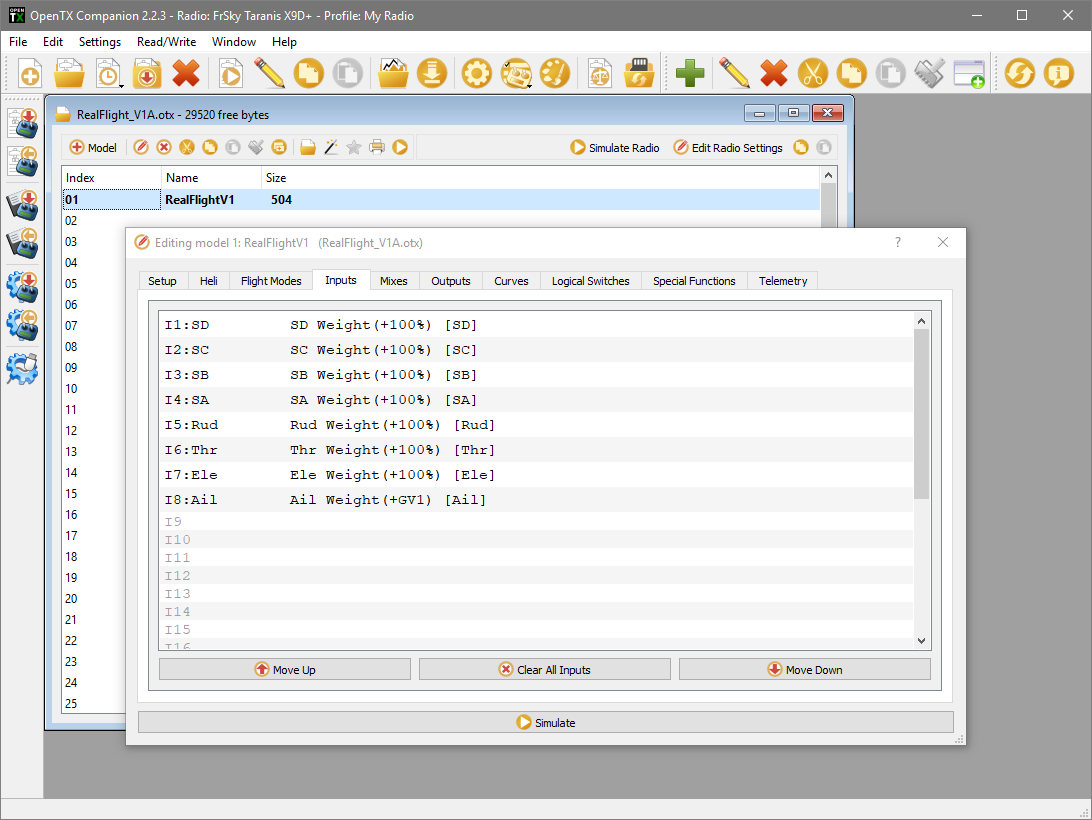Click the gear-and-wrench icon in left sidebar

click(22, 369)
